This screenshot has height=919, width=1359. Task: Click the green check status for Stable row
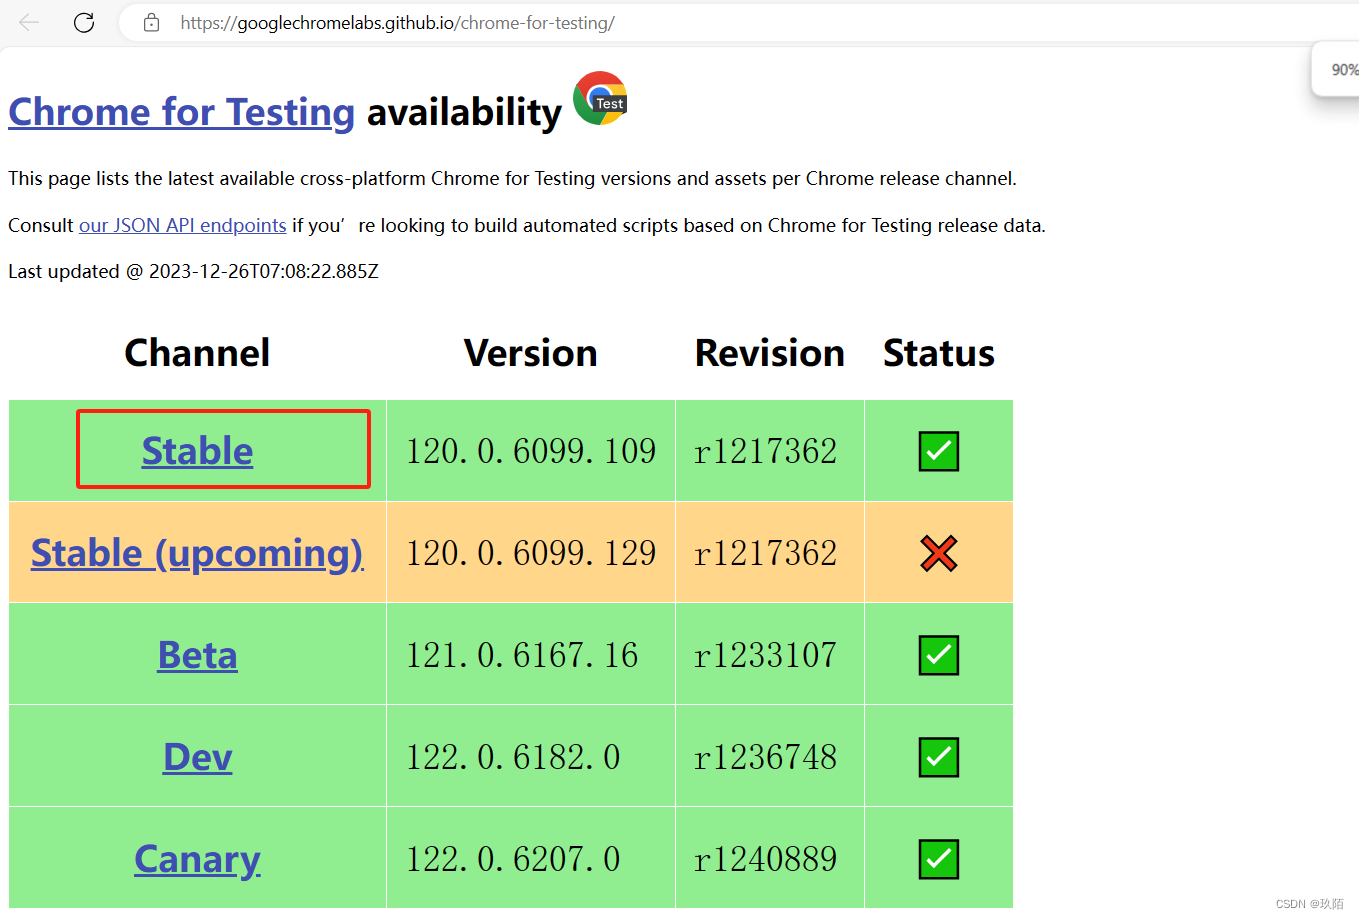click(939, 451)
